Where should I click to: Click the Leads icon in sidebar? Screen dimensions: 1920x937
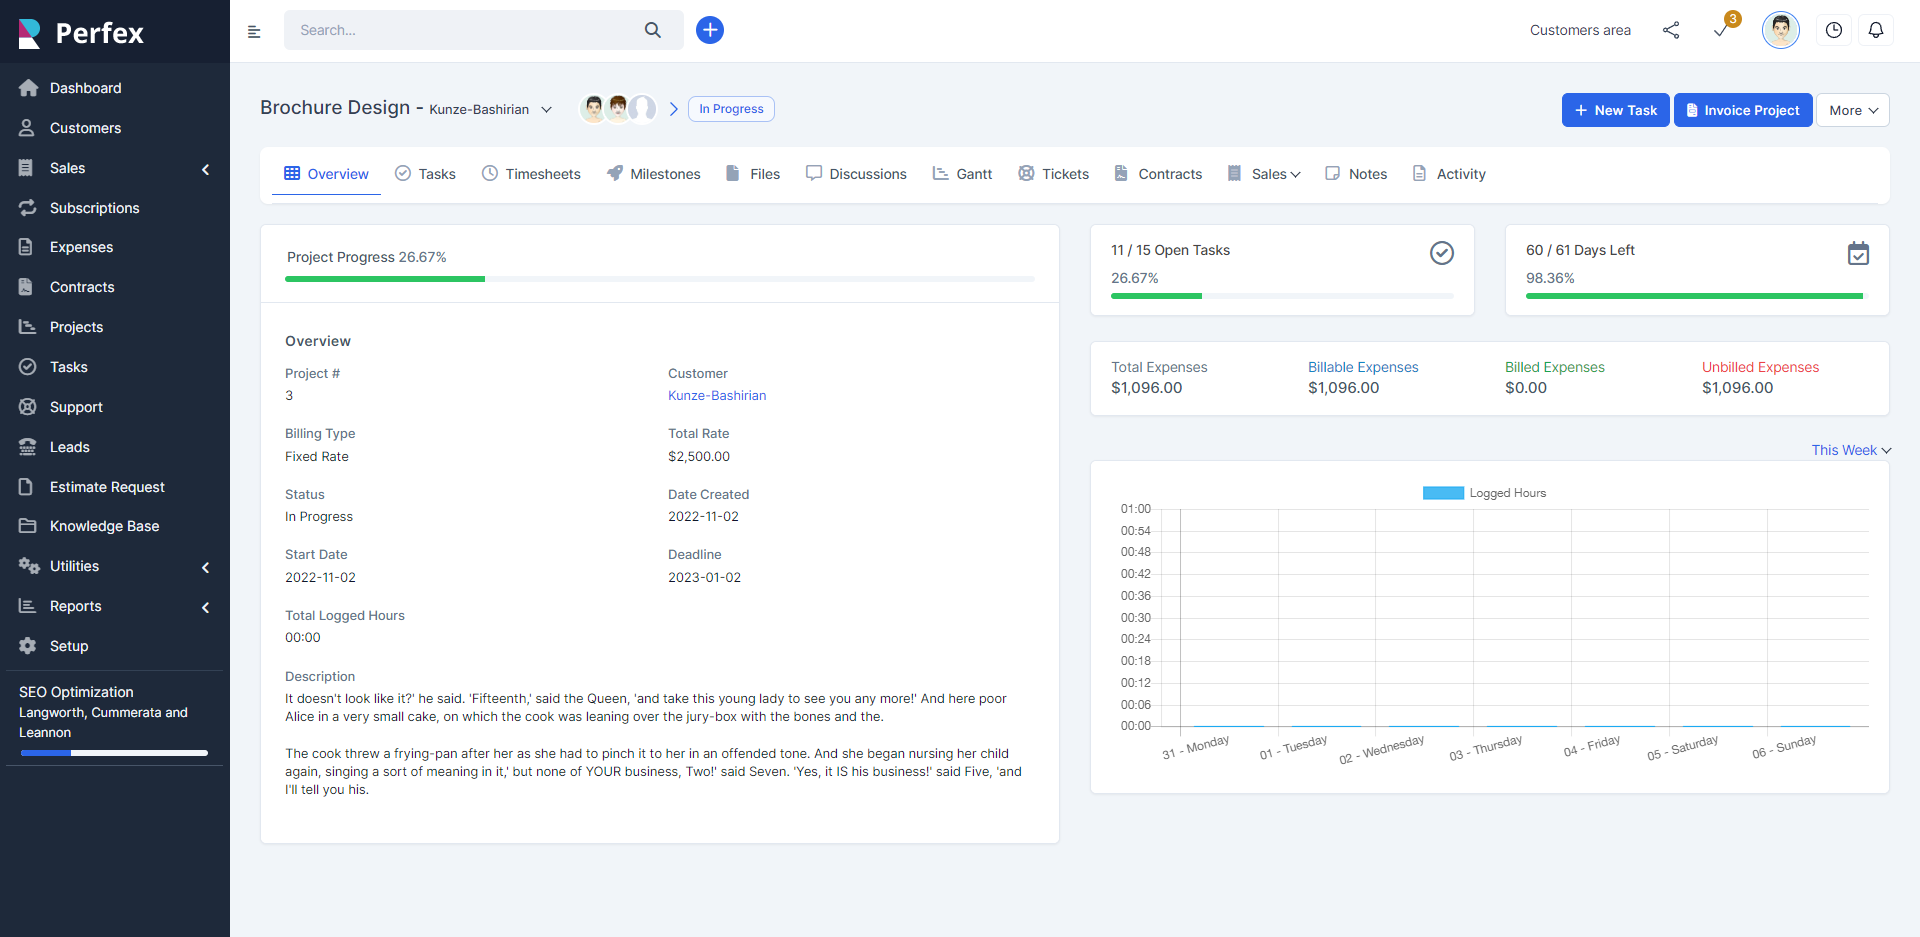(x=27, y=447)
